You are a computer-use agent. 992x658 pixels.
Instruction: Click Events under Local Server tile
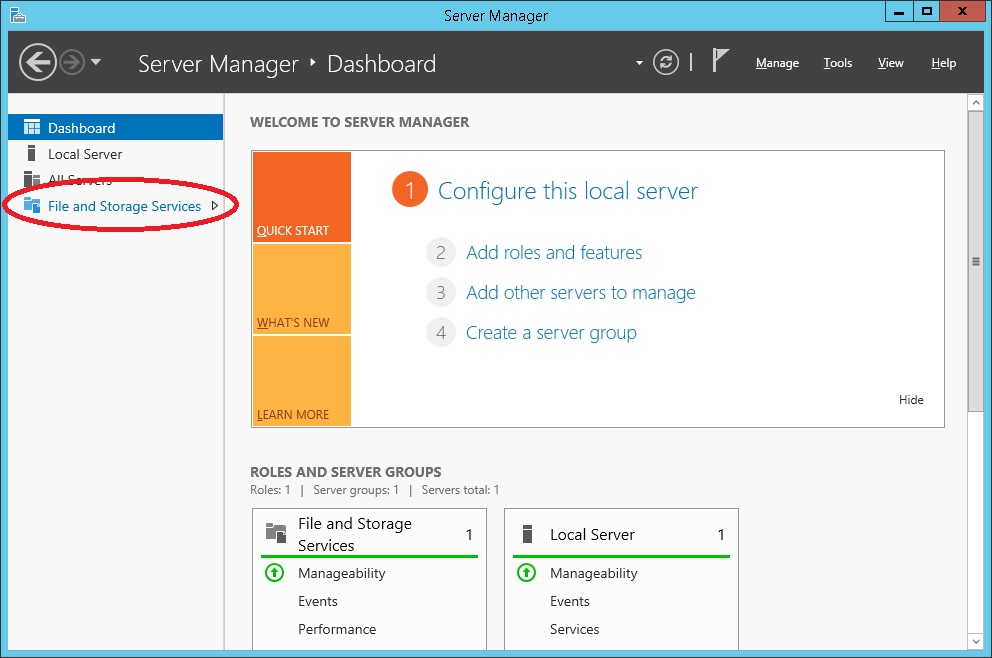pos(570,601)
